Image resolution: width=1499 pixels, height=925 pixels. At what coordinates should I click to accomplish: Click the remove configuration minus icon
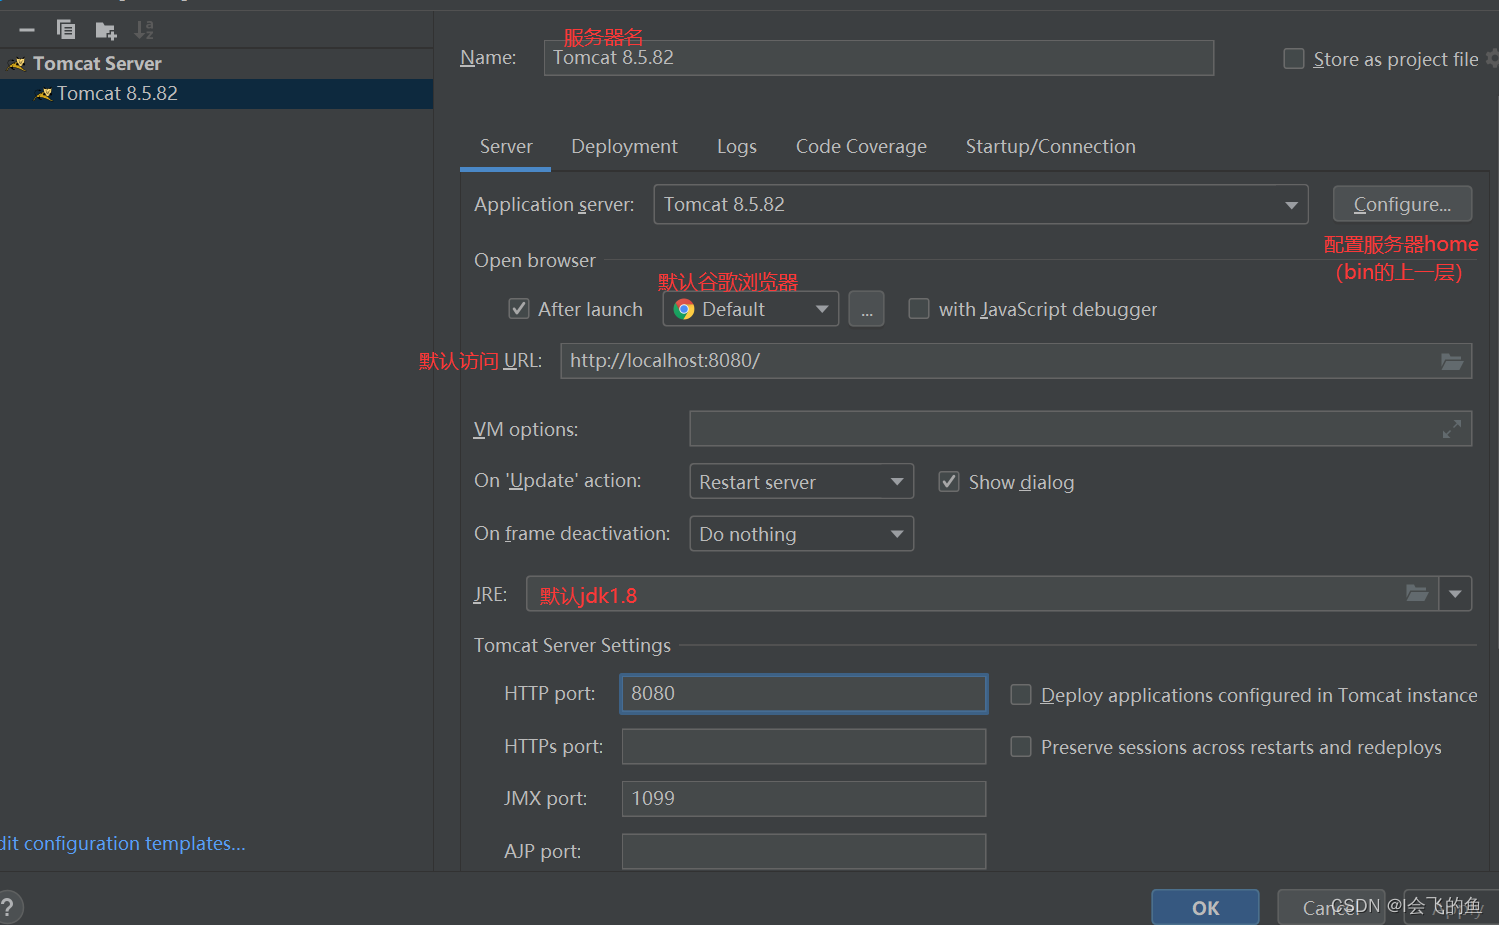coord(27,30)
